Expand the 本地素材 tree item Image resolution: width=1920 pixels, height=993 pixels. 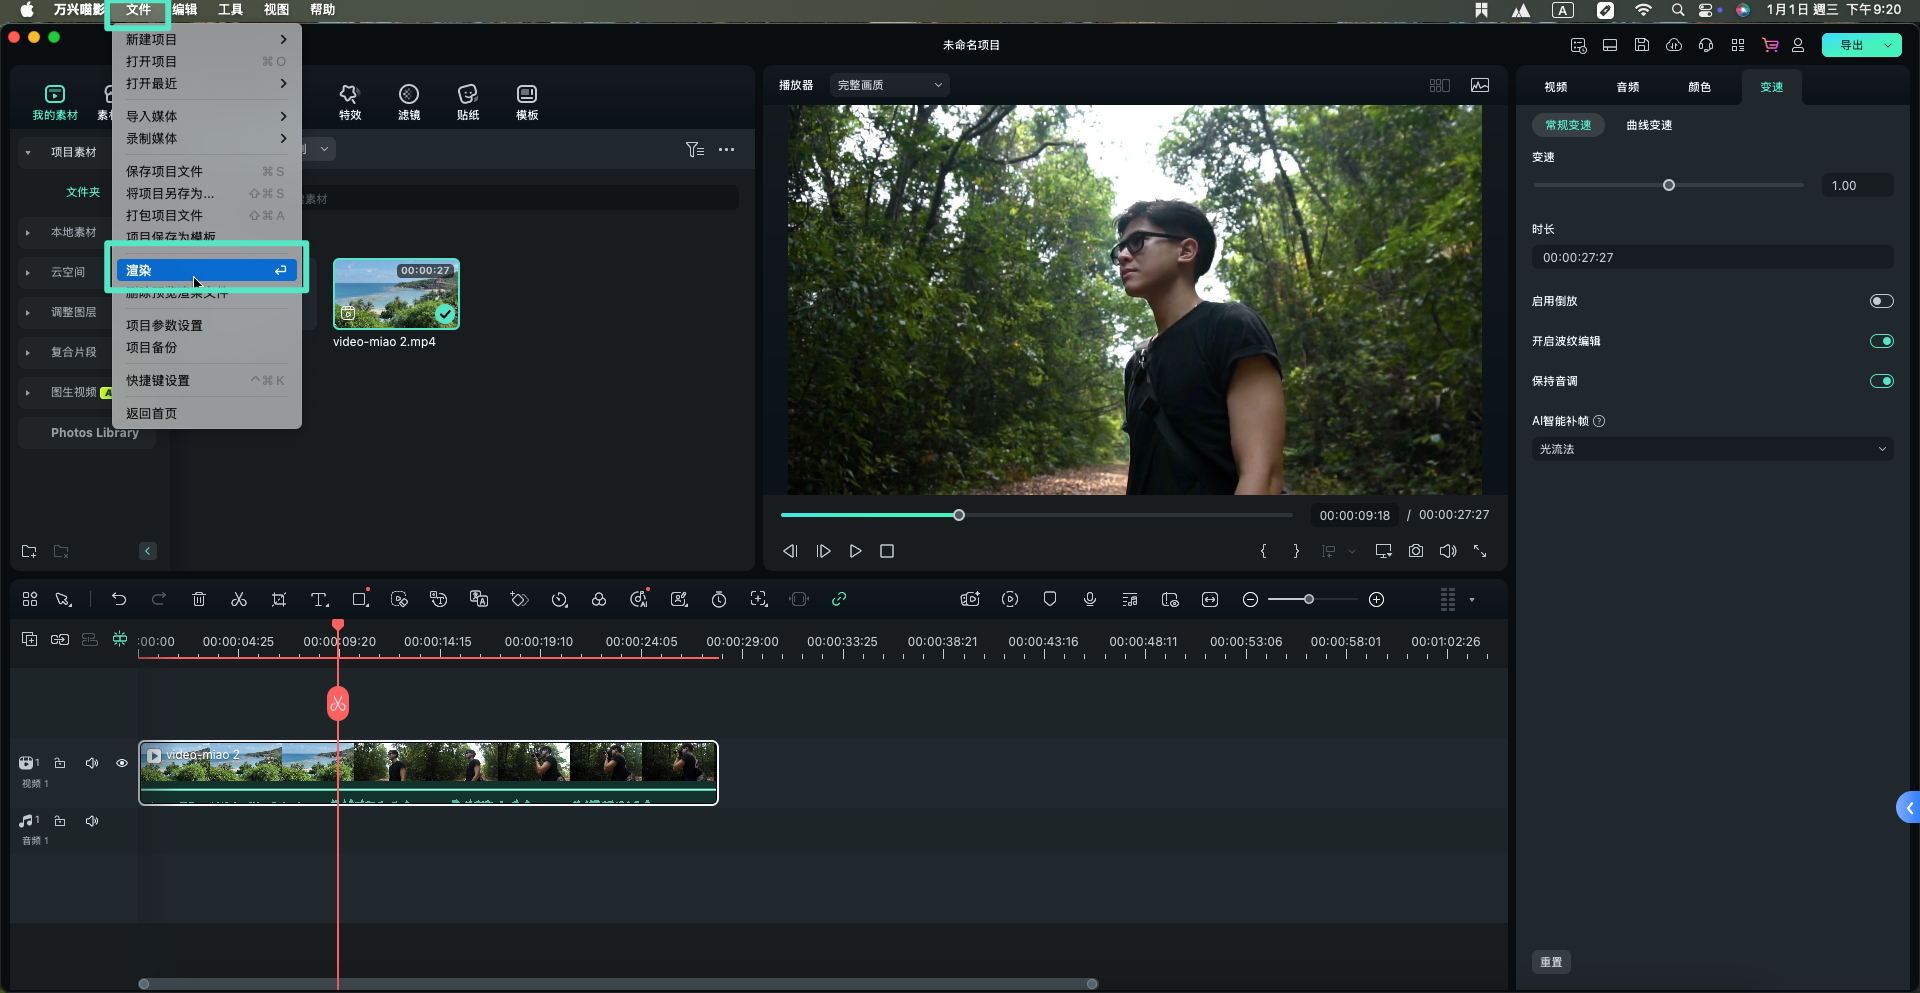[x=28, y=232]
